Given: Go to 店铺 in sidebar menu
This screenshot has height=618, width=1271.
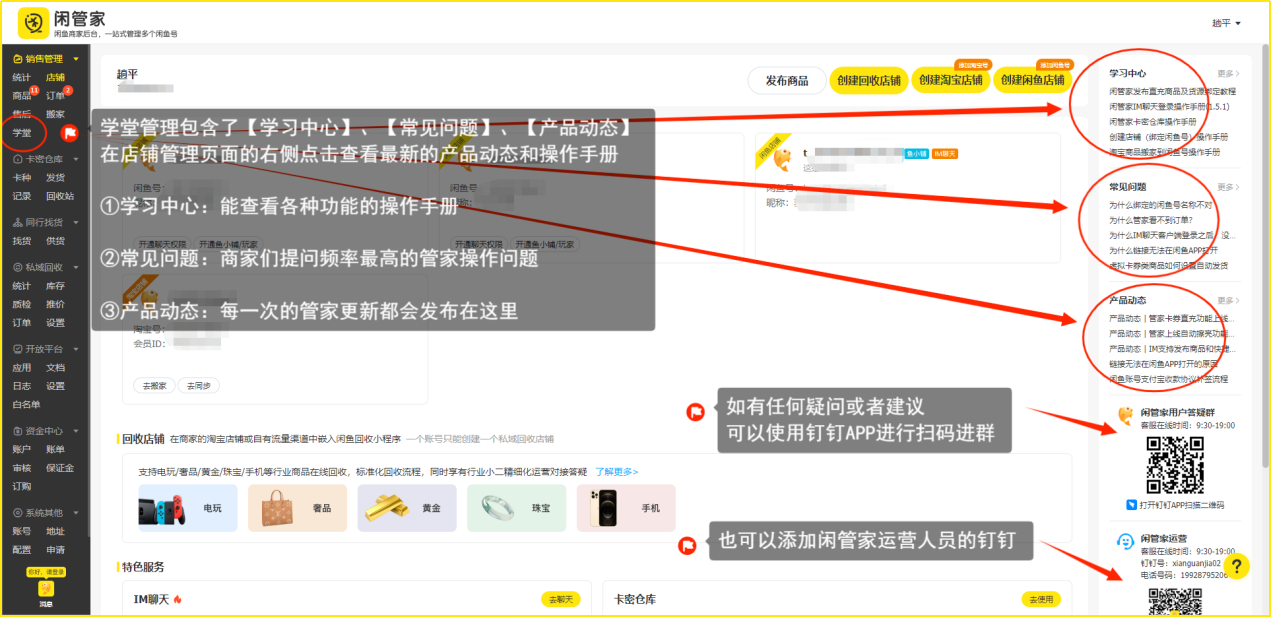Looking at the screenshot, I should click(x=55, y=77).
